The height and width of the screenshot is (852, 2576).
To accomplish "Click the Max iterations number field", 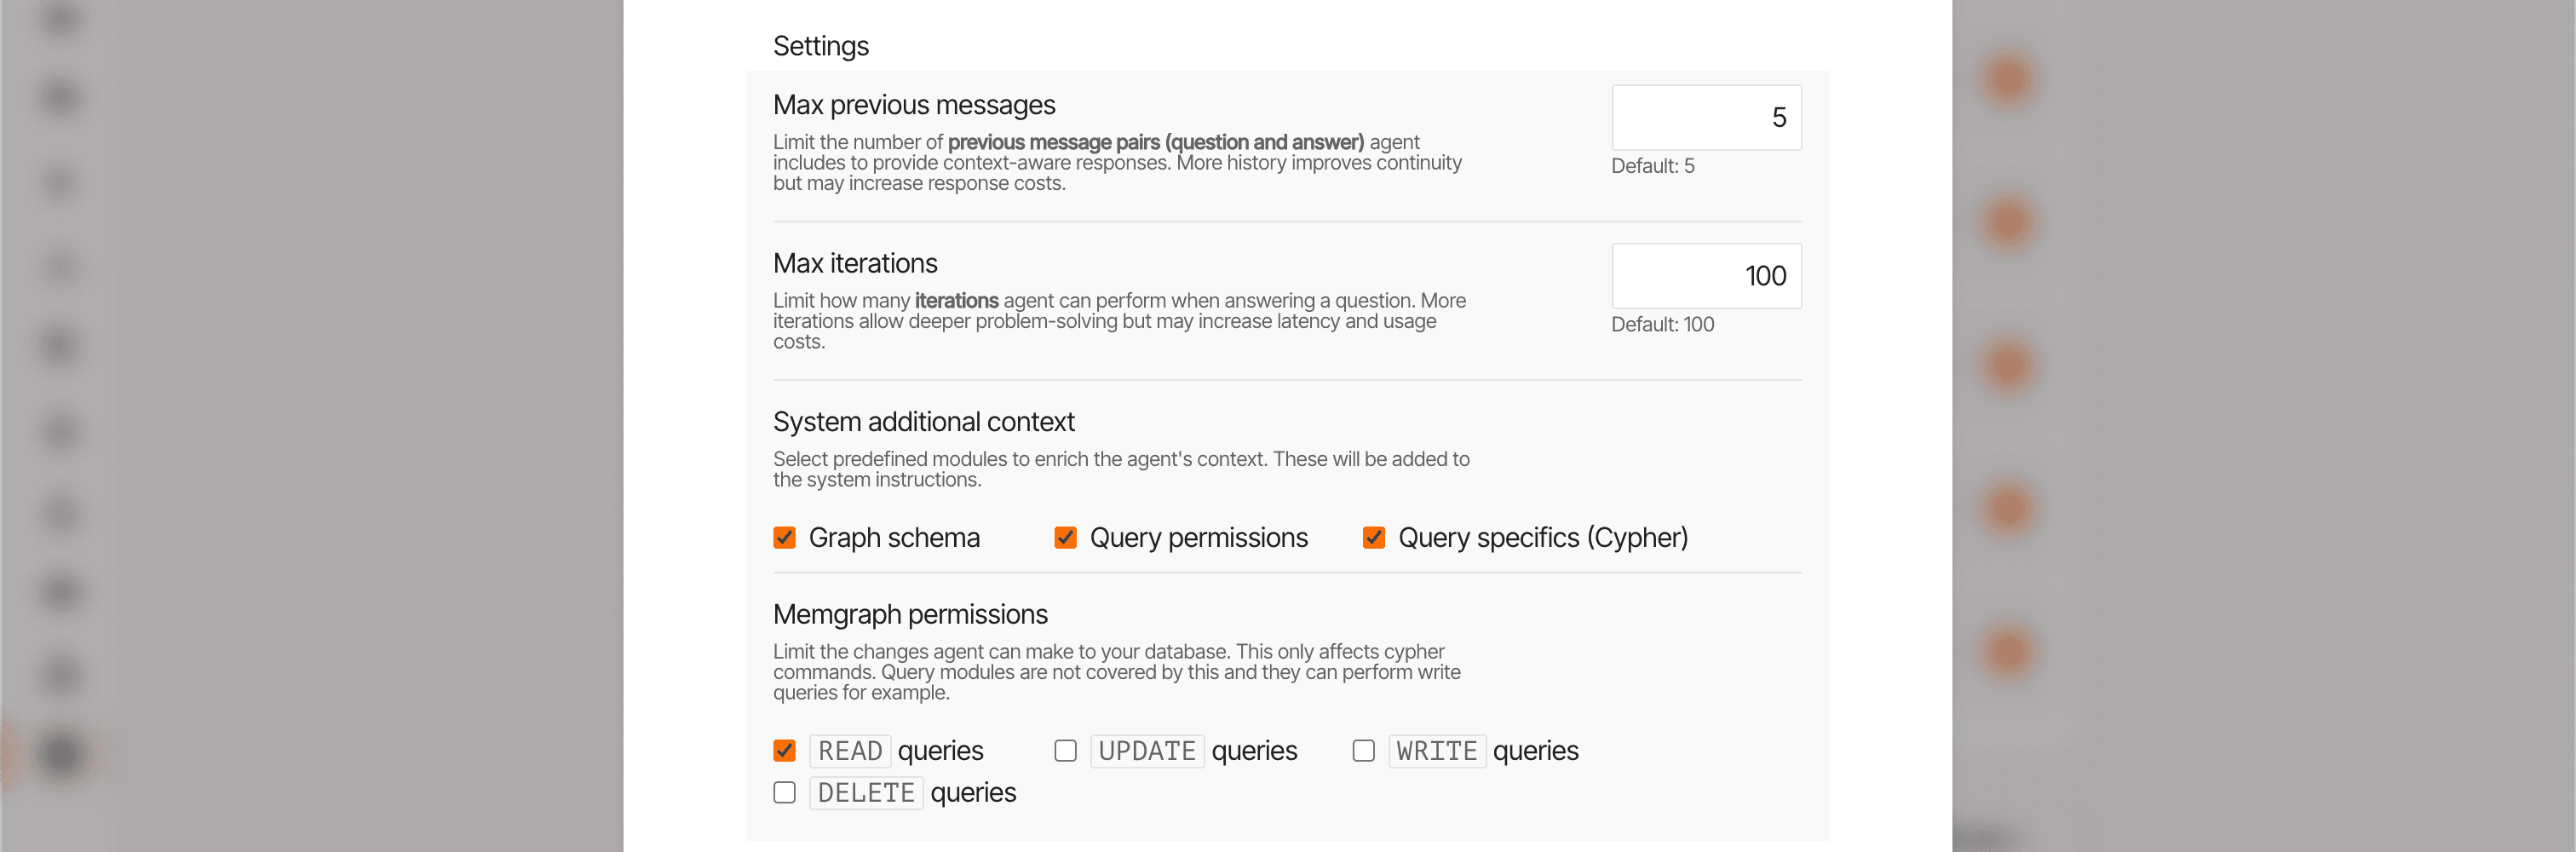I will [1705, 276].
